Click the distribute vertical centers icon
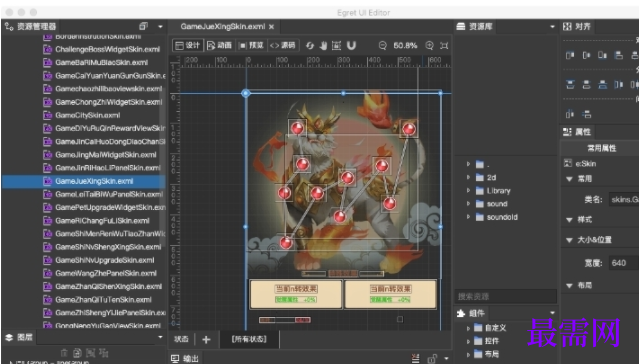This screenshot has width=639, height=364. tap(586, 84)
